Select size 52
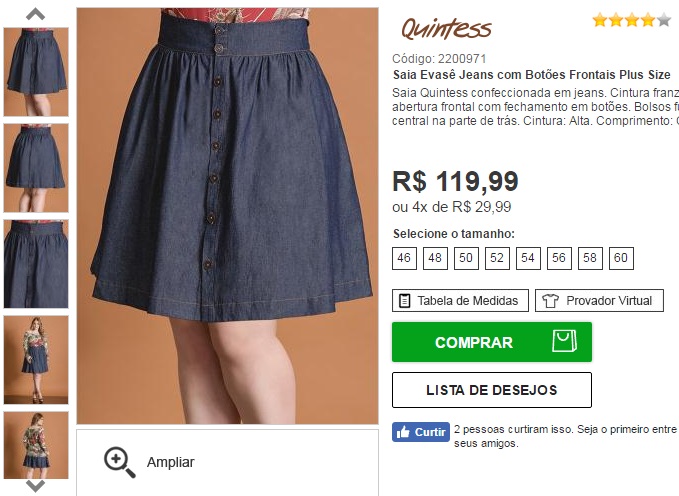Screen dimensions: 679x496 coord(497,258)
